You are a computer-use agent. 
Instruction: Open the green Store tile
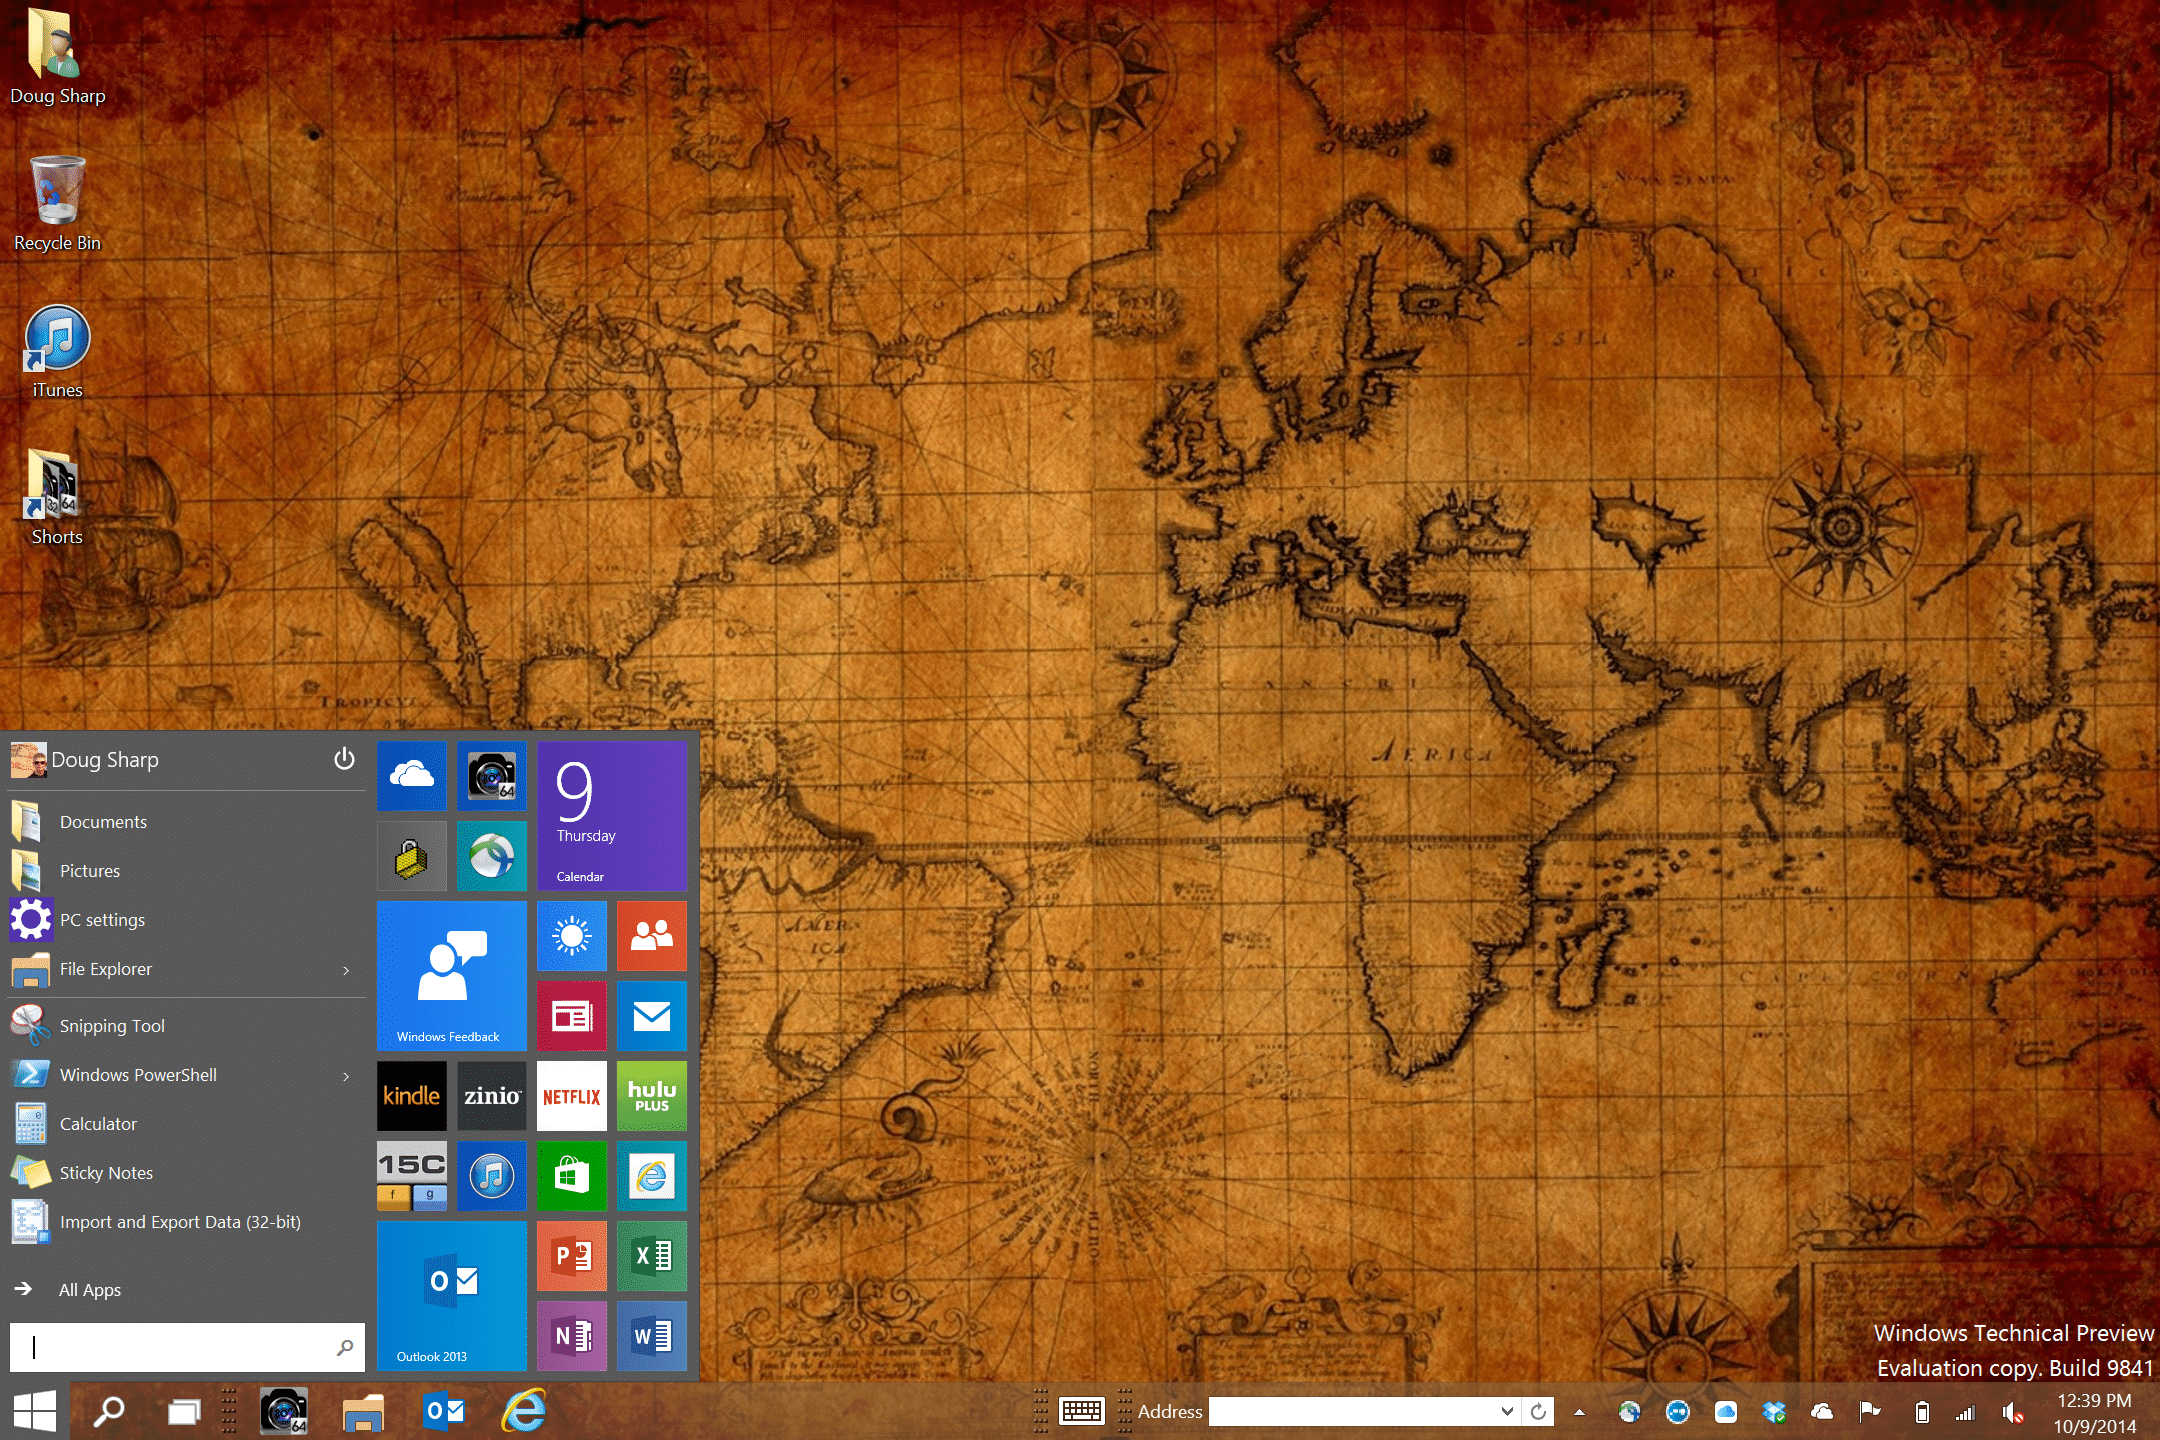click(571, 1175)
